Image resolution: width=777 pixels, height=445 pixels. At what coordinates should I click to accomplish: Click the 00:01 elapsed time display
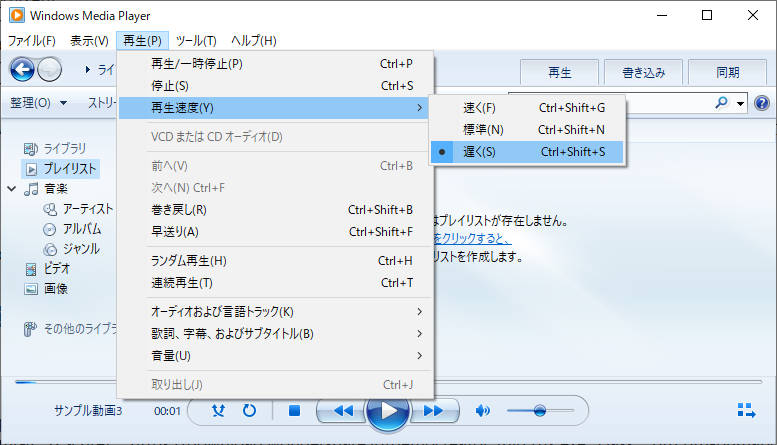(167, 411)
